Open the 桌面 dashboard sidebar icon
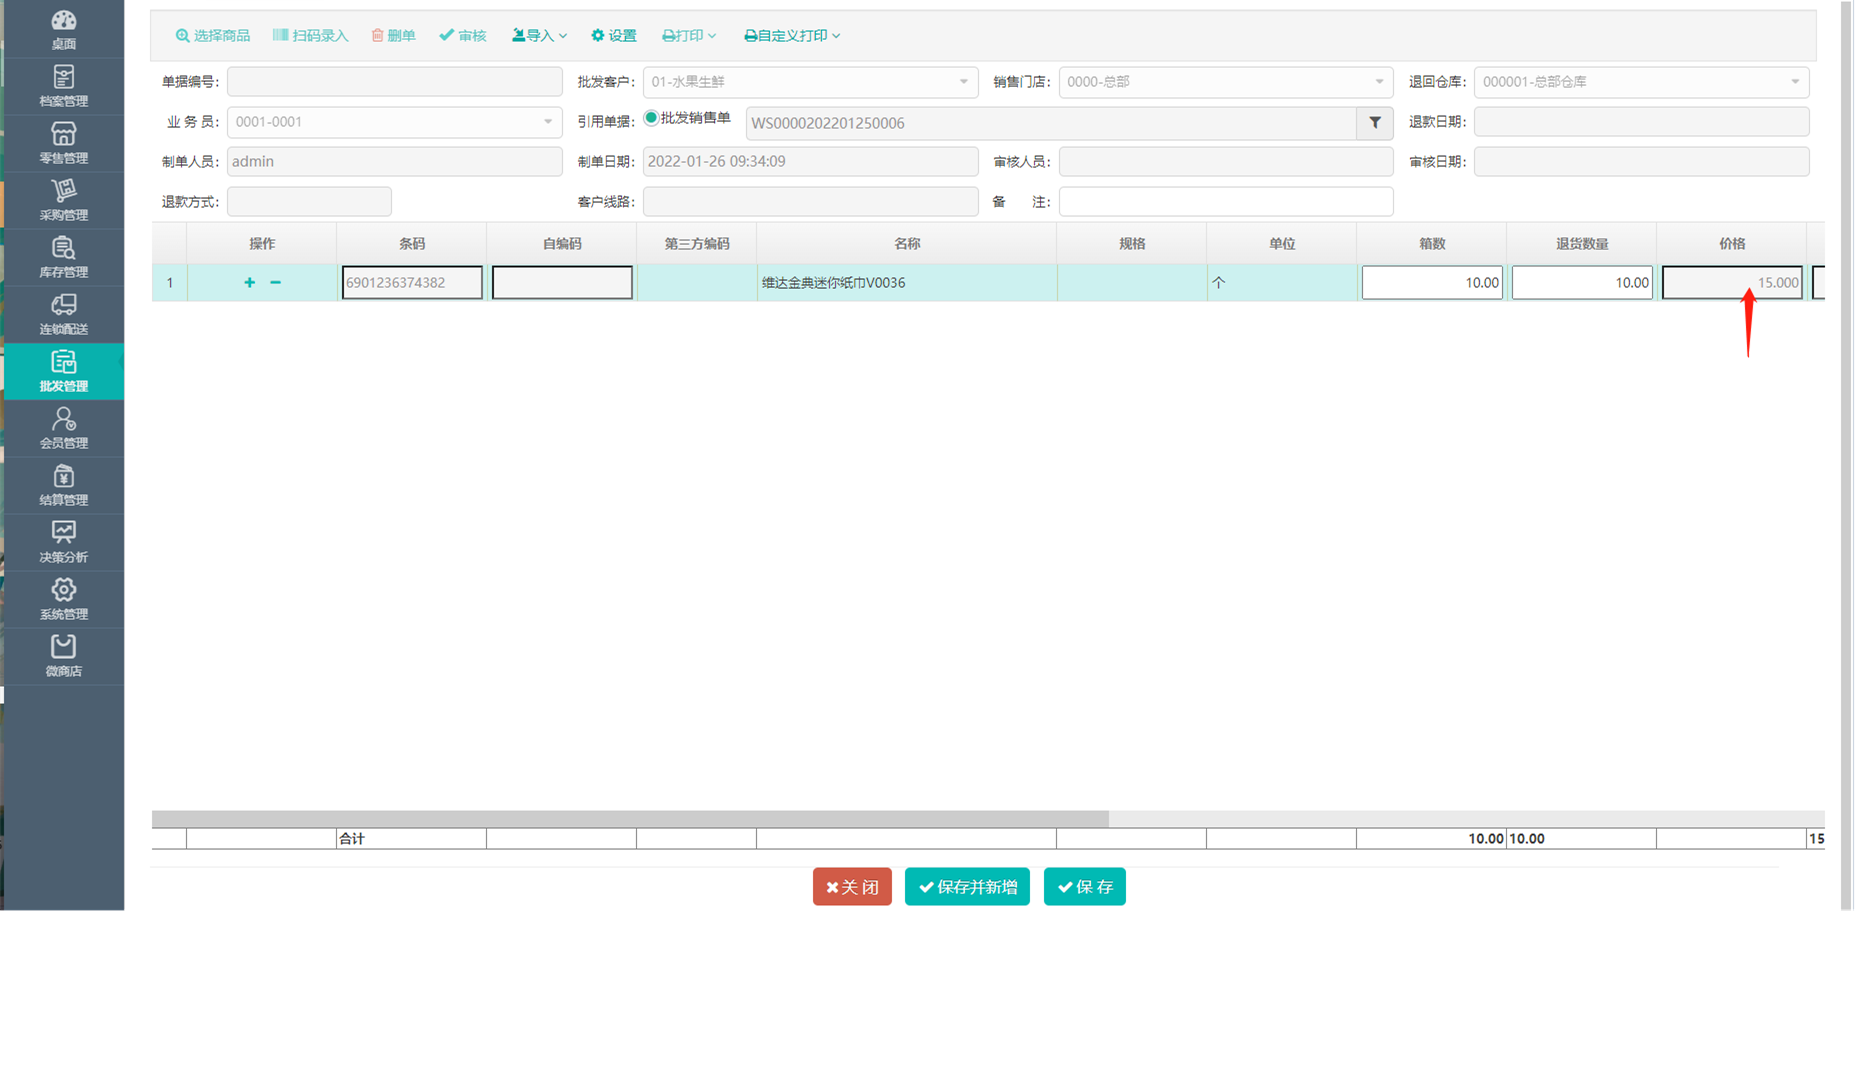The width and height of the screenshot is (1862, 1080). pos(63,29)
